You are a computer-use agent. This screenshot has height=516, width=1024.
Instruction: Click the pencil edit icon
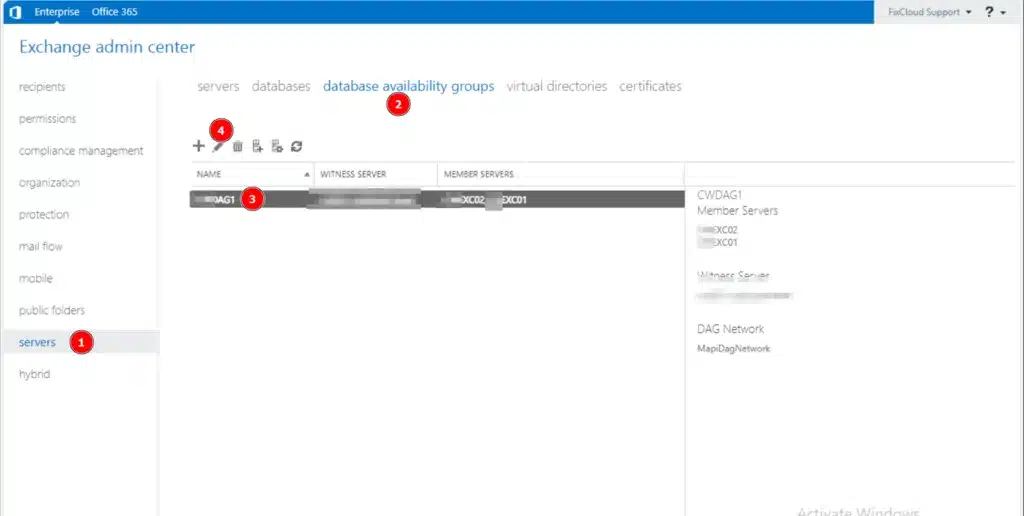[x=217, y=146]
